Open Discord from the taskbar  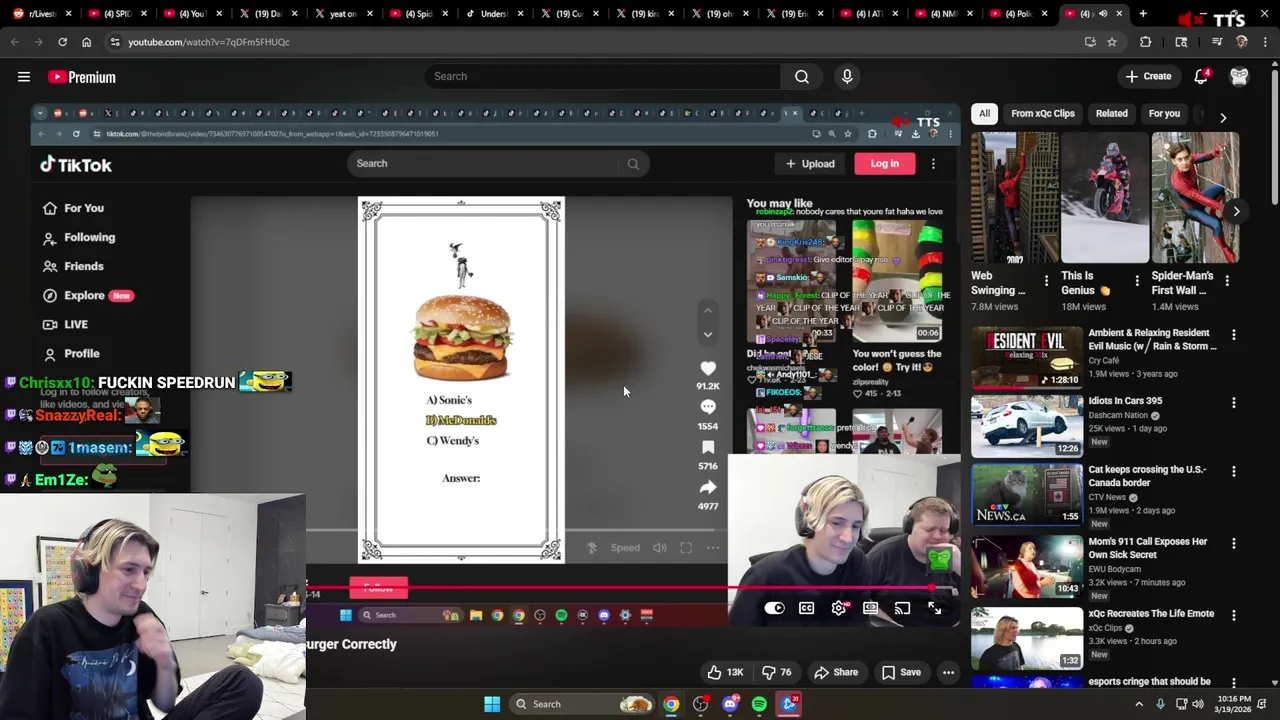pos(730,704)
